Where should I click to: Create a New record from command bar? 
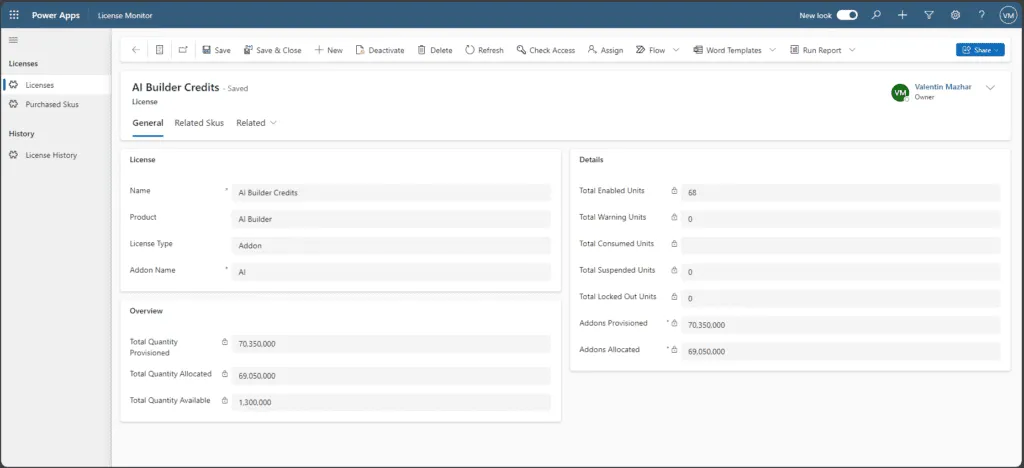point(328,50)
